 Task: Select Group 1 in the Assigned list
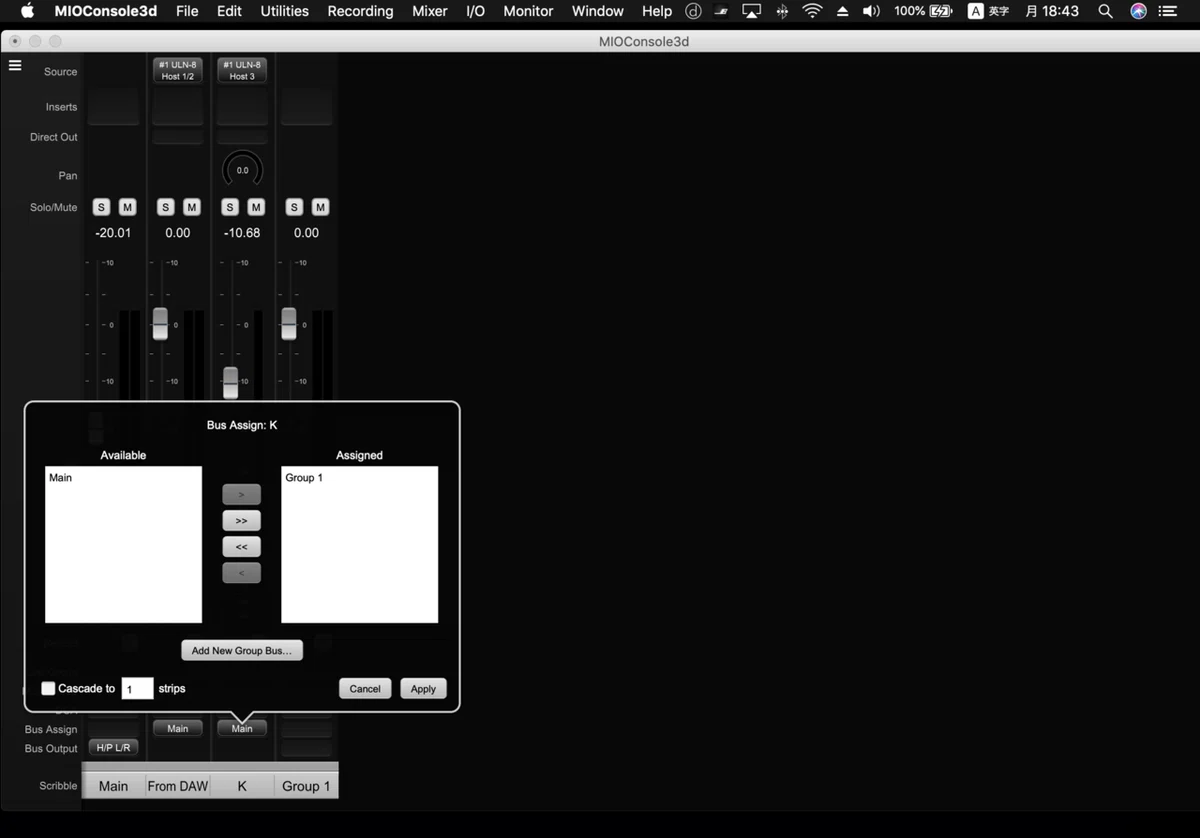pos(304,478)
